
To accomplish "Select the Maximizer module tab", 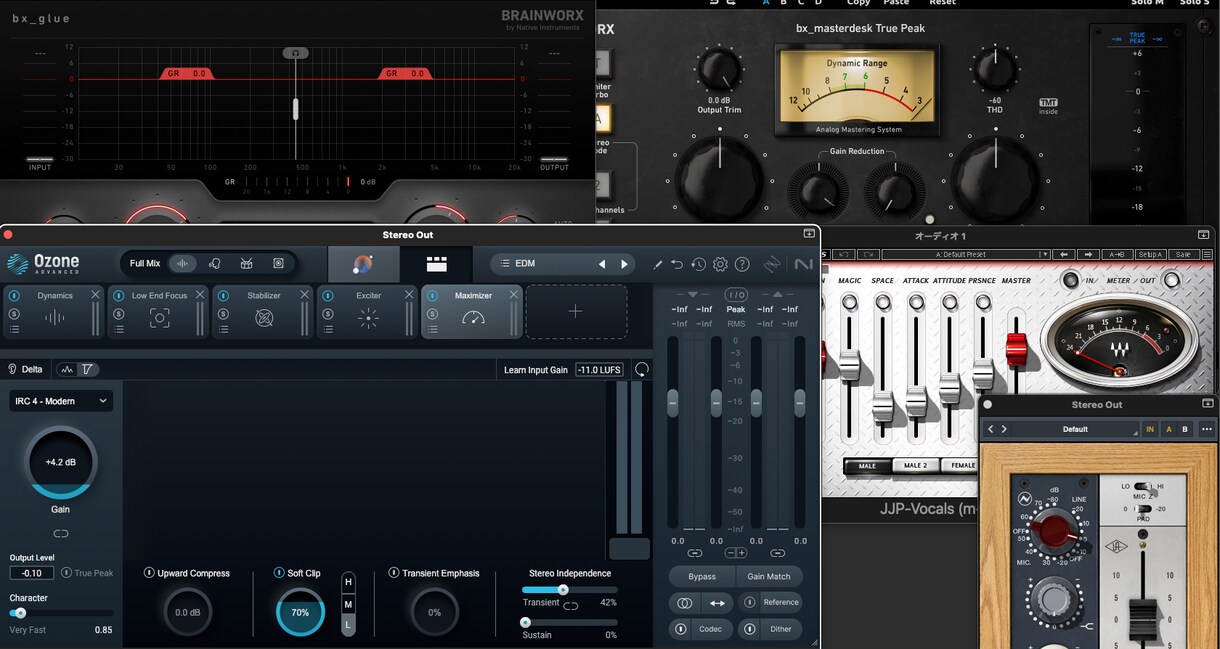I will (x=472, y=311).
